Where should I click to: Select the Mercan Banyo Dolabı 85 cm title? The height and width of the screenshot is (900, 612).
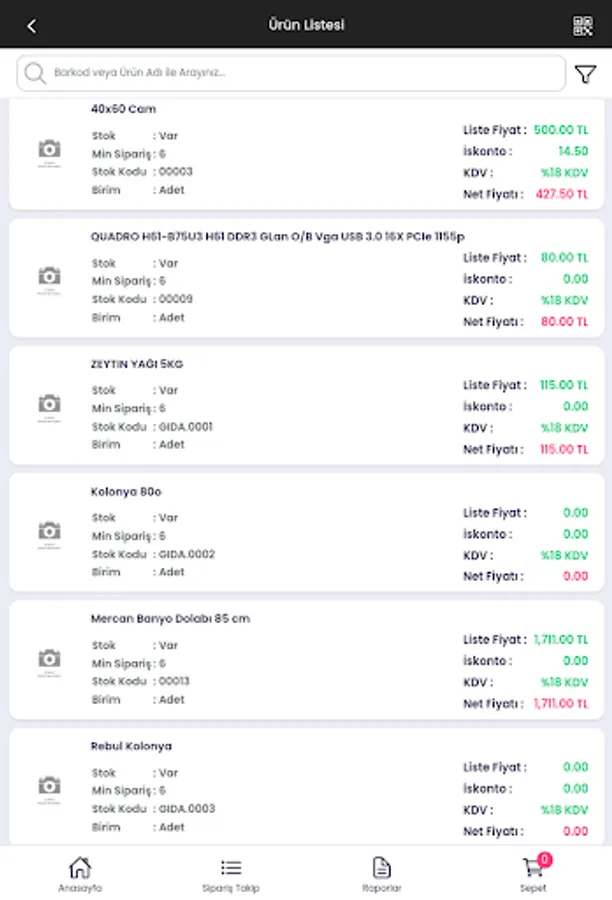(170, 619)
